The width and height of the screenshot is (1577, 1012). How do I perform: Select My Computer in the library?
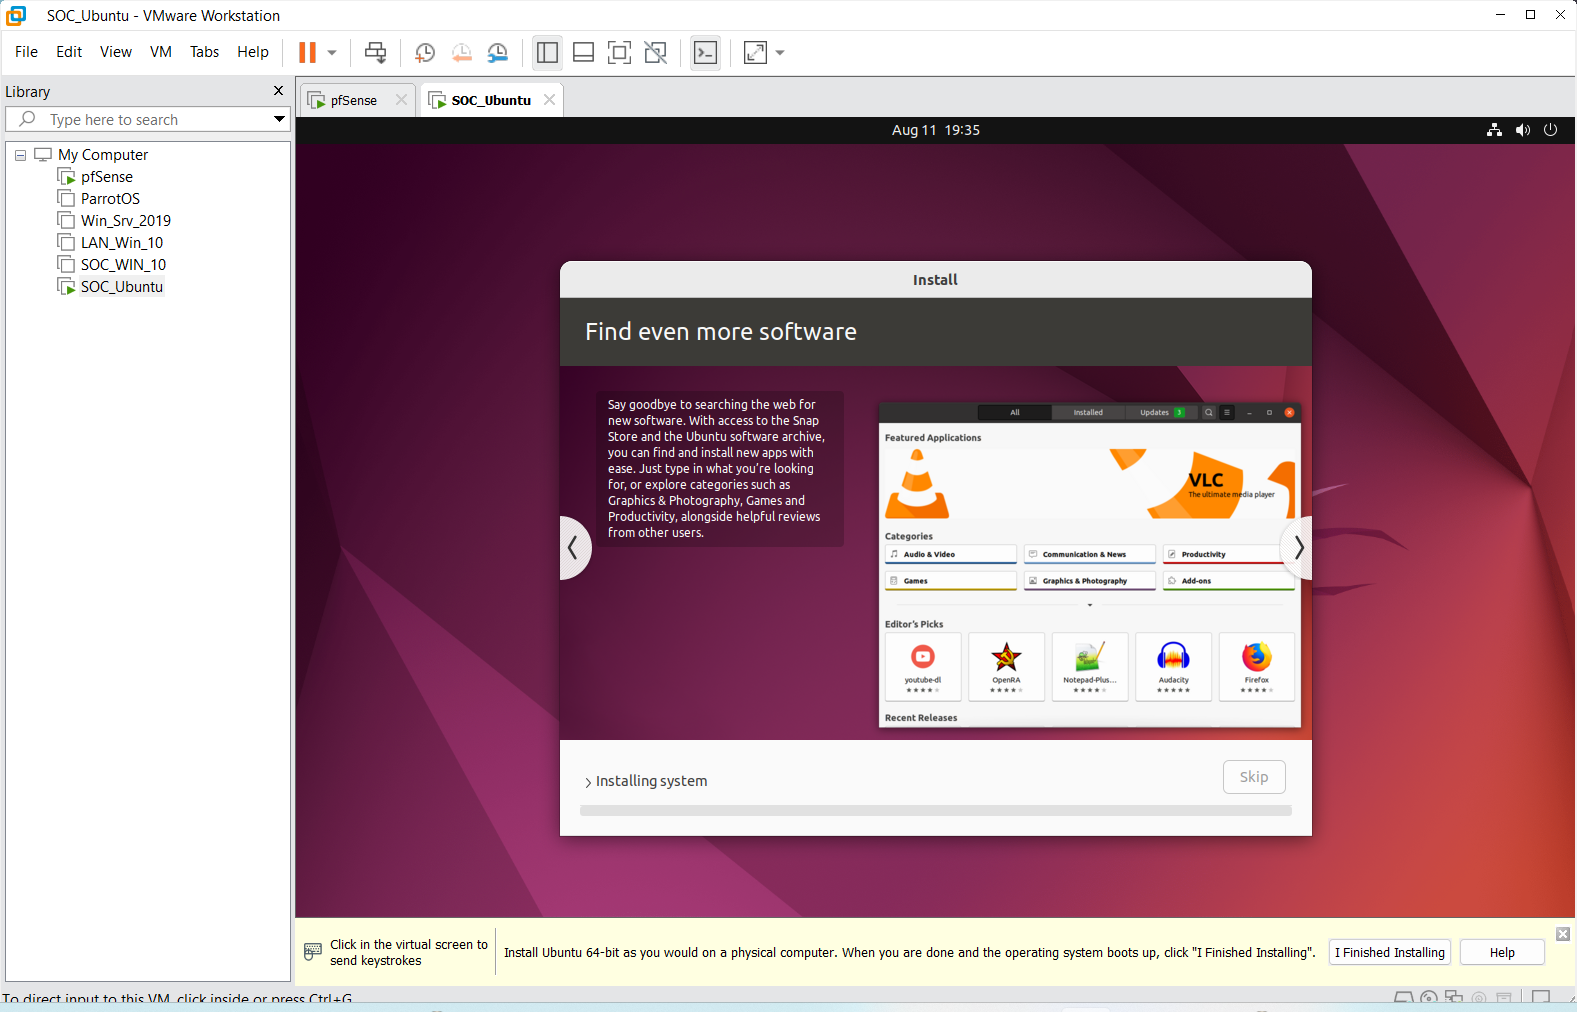(x=103, y=155)
